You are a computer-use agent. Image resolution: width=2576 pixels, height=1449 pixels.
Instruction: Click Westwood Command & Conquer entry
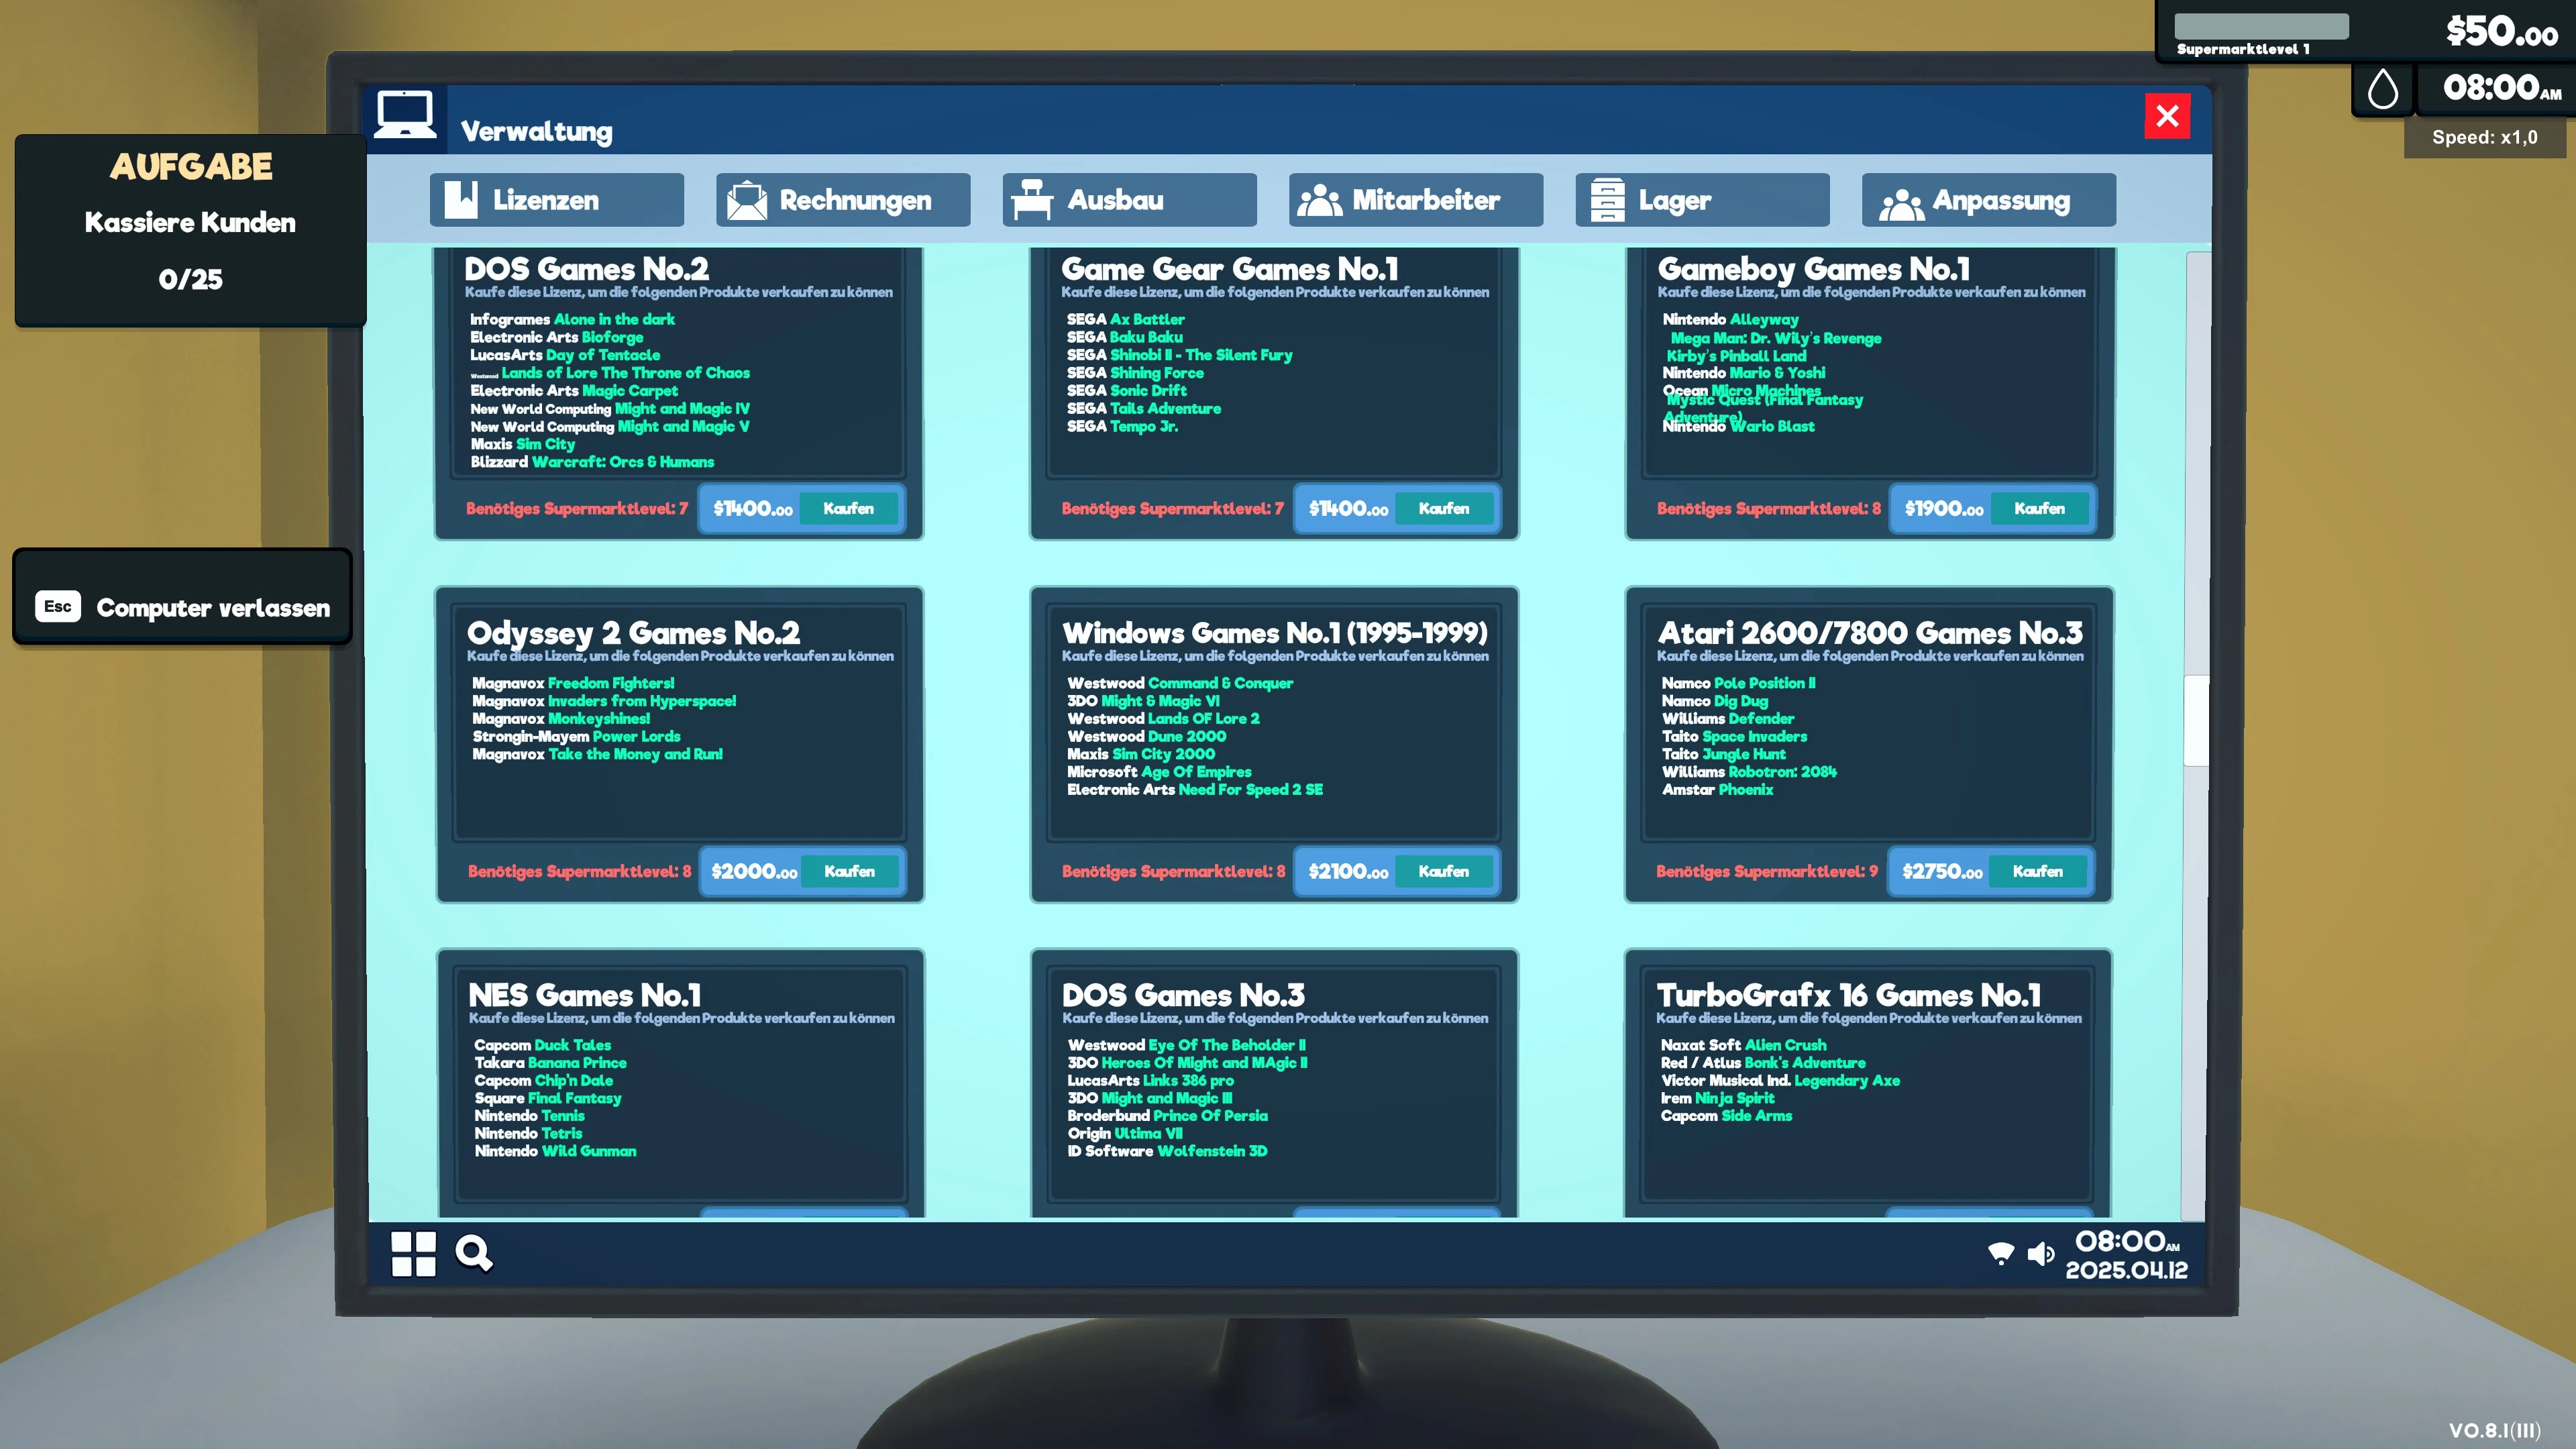point(1180,684)
